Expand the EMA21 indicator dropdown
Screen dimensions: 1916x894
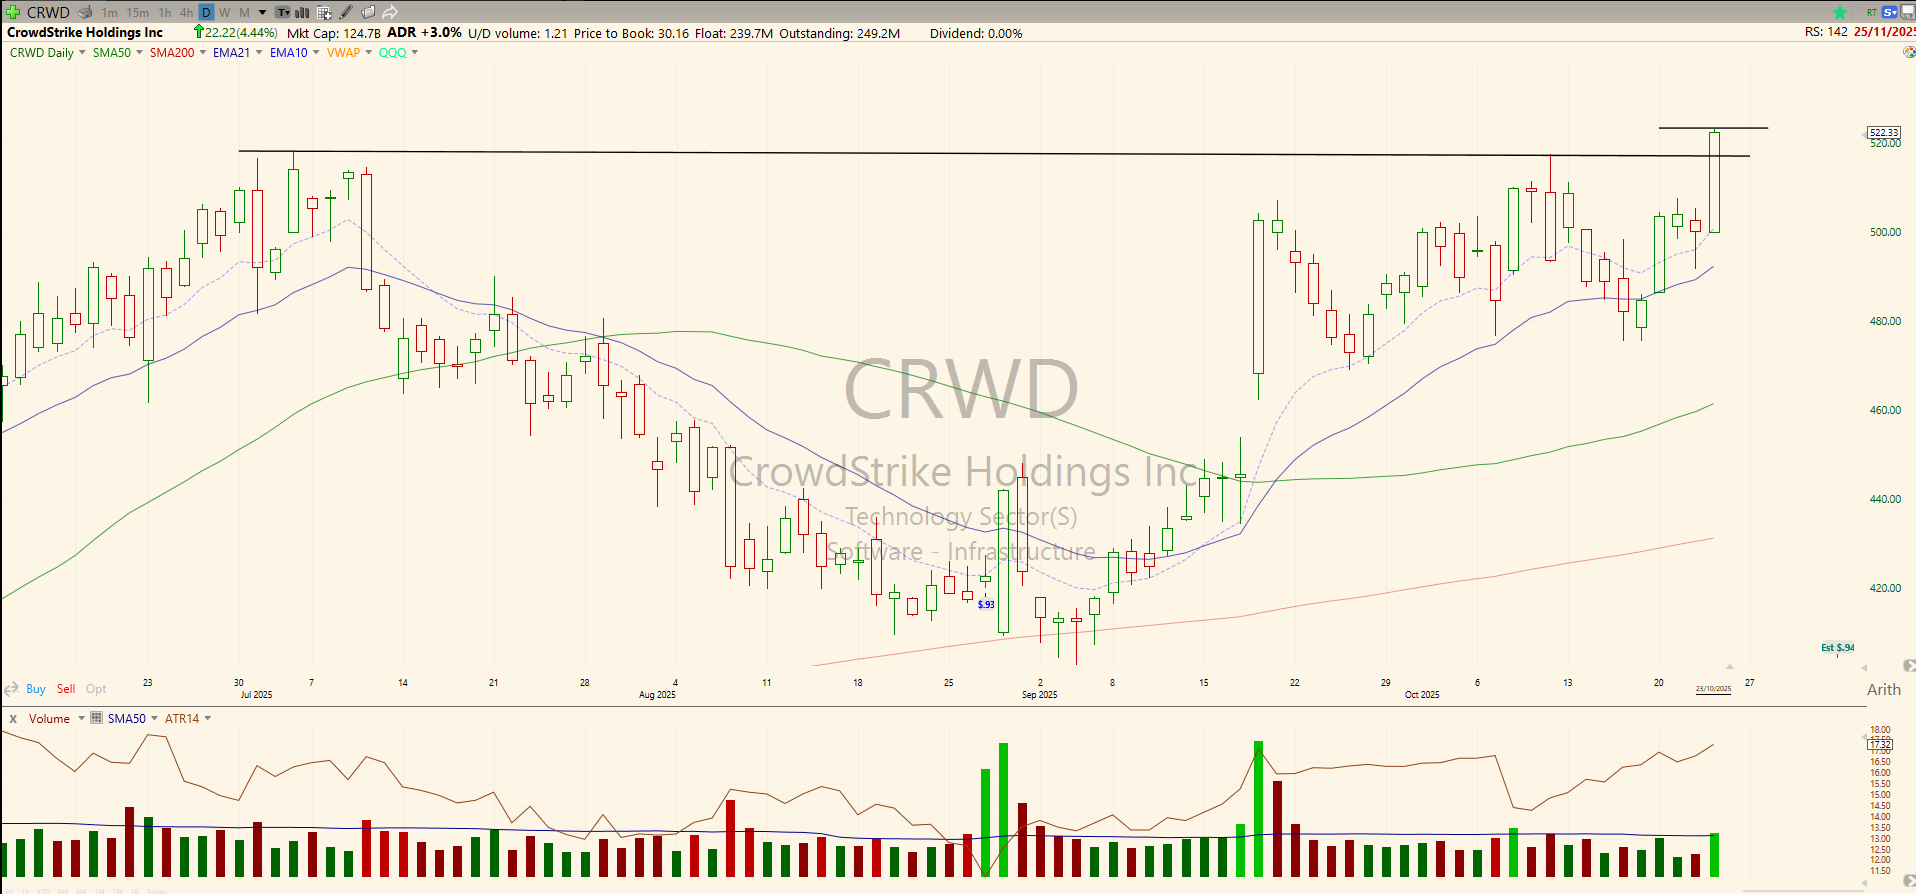pyautogui.click(x=259, y=53)
